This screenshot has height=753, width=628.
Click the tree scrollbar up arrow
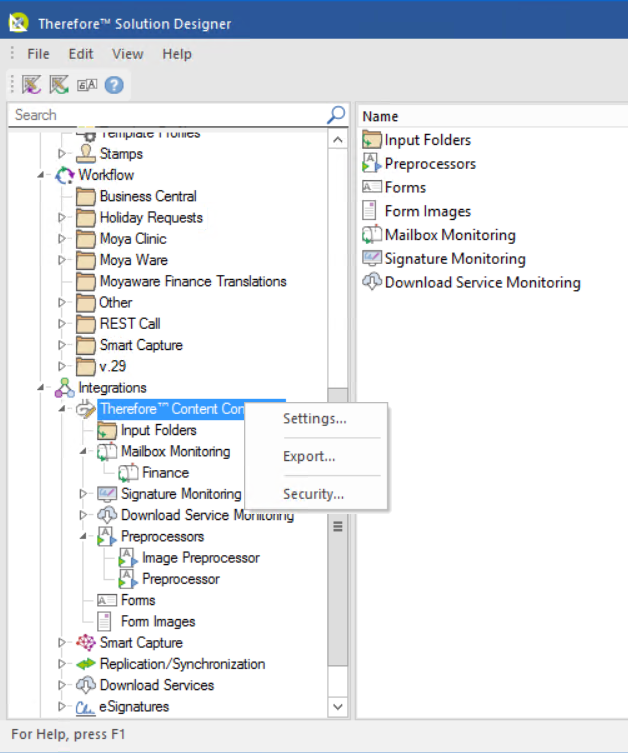[338, 140]
